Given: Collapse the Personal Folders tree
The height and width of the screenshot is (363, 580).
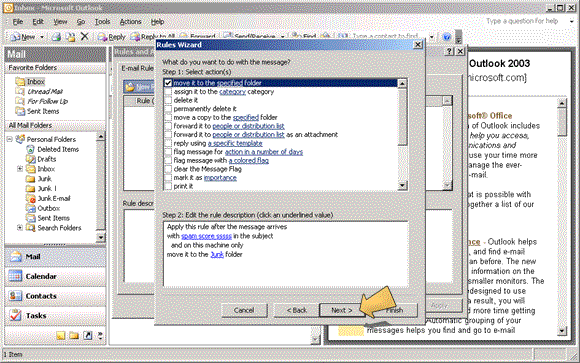Looking at the screenshot, I should pyautogui.click(x=10, y=139).
